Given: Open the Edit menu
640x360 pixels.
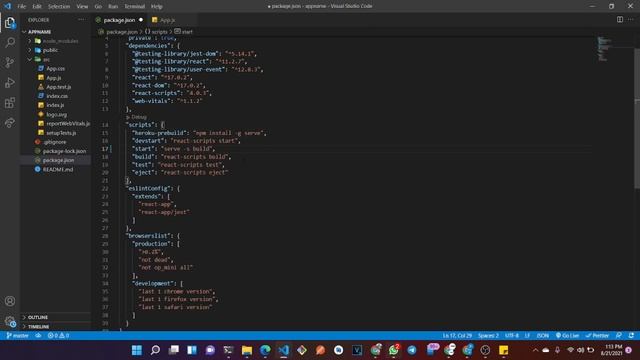Looking at the screenshot, I should [x=37, y=7].
